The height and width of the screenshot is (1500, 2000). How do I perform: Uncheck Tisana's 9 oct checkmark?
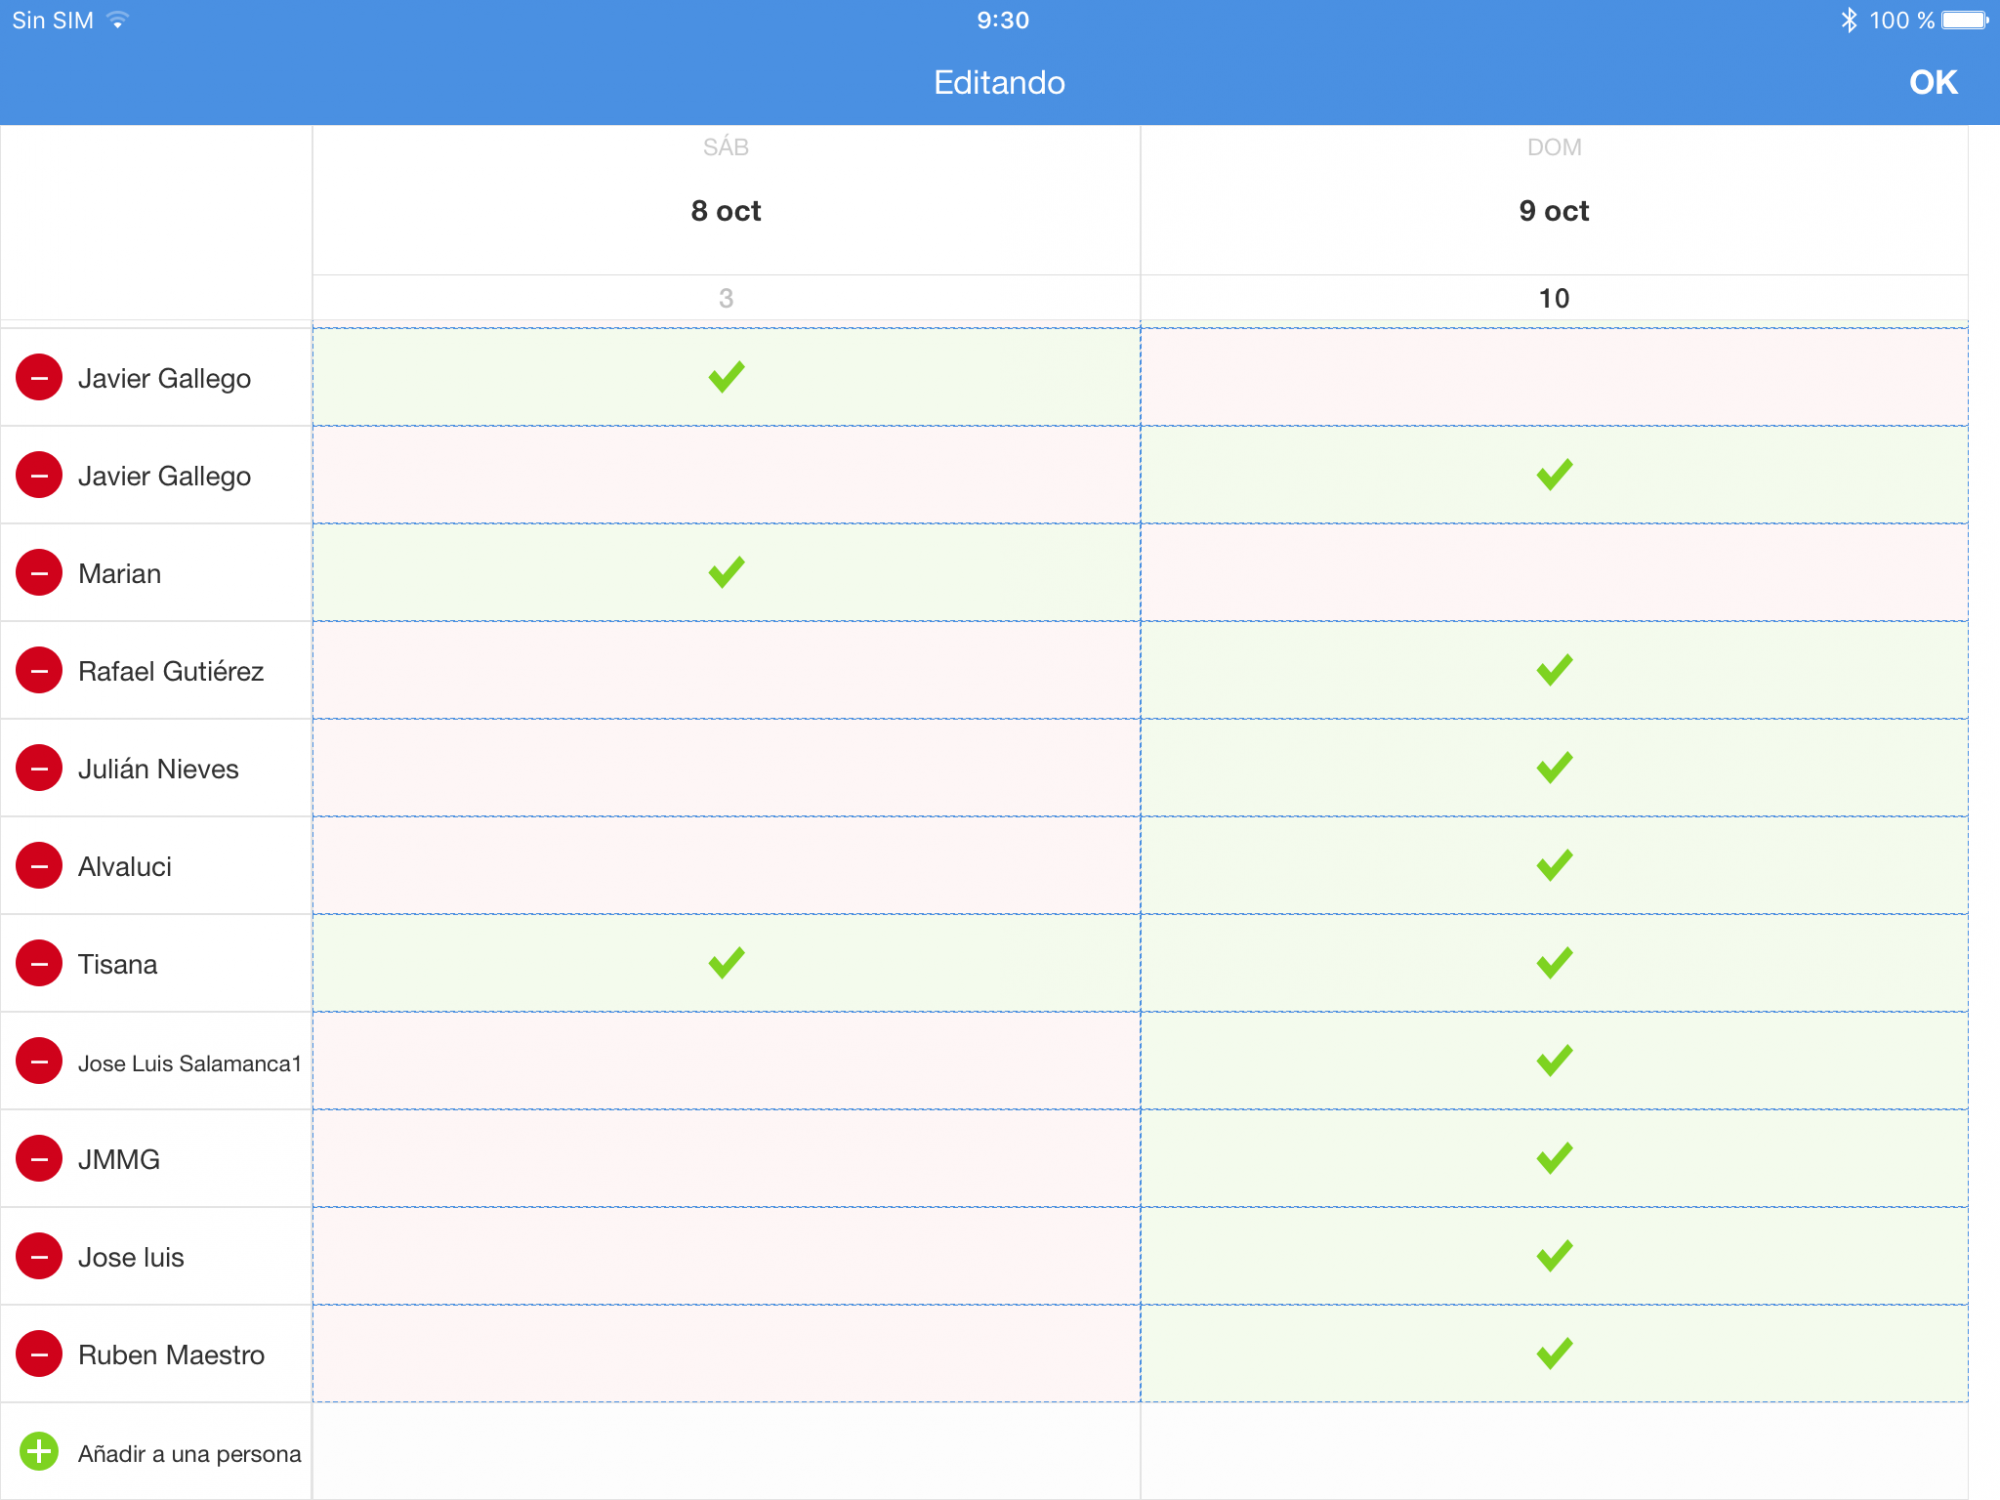(1554, 963)
